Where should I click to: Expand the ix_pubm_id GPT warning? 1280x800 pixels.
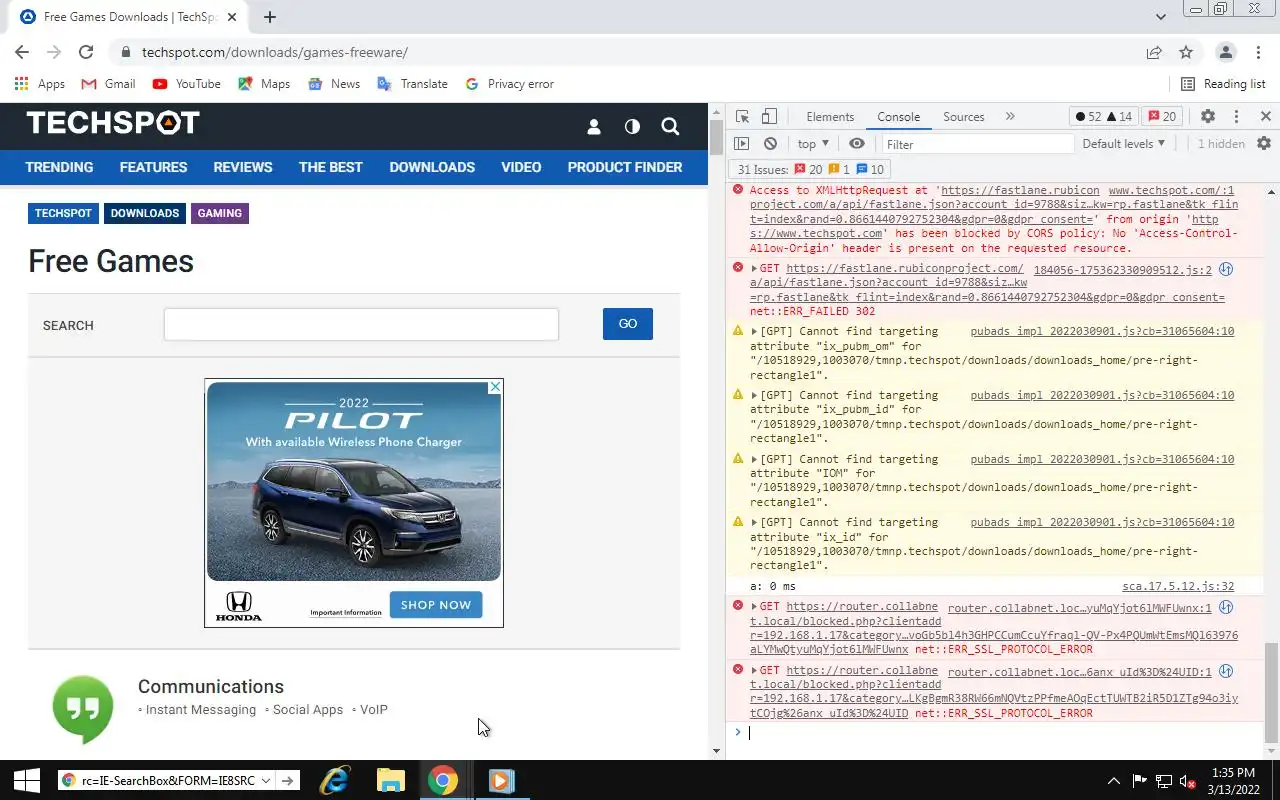(755, 395)
